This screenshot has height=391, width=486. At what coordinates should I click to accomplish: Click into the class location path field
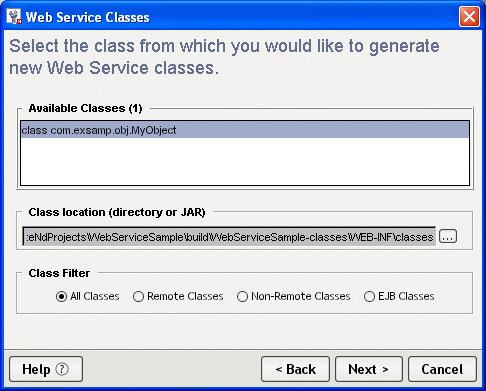[229, 237]
